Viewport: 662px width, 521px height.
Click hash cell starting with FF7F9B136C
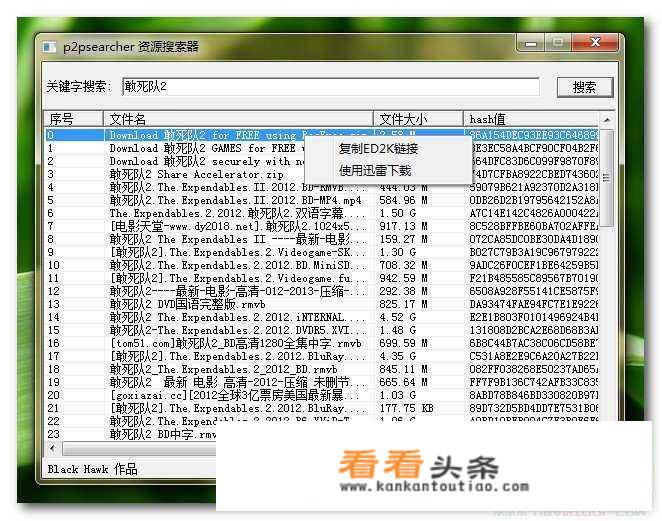pos(534,383)
